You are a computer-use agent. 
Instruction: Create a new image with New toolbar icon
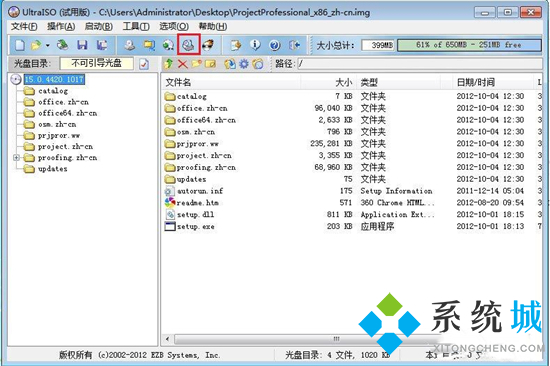pyautogui.click(x=20, y=45)
